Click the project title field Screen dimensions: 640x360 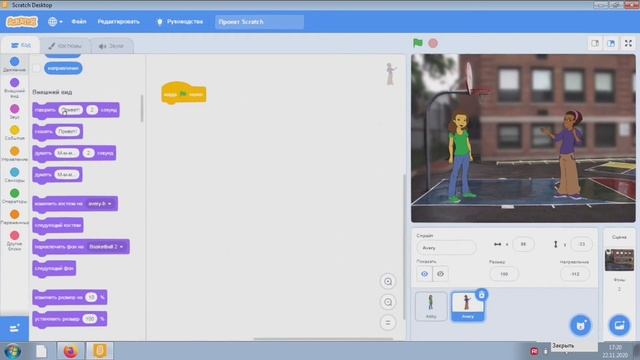coord(259,22)
